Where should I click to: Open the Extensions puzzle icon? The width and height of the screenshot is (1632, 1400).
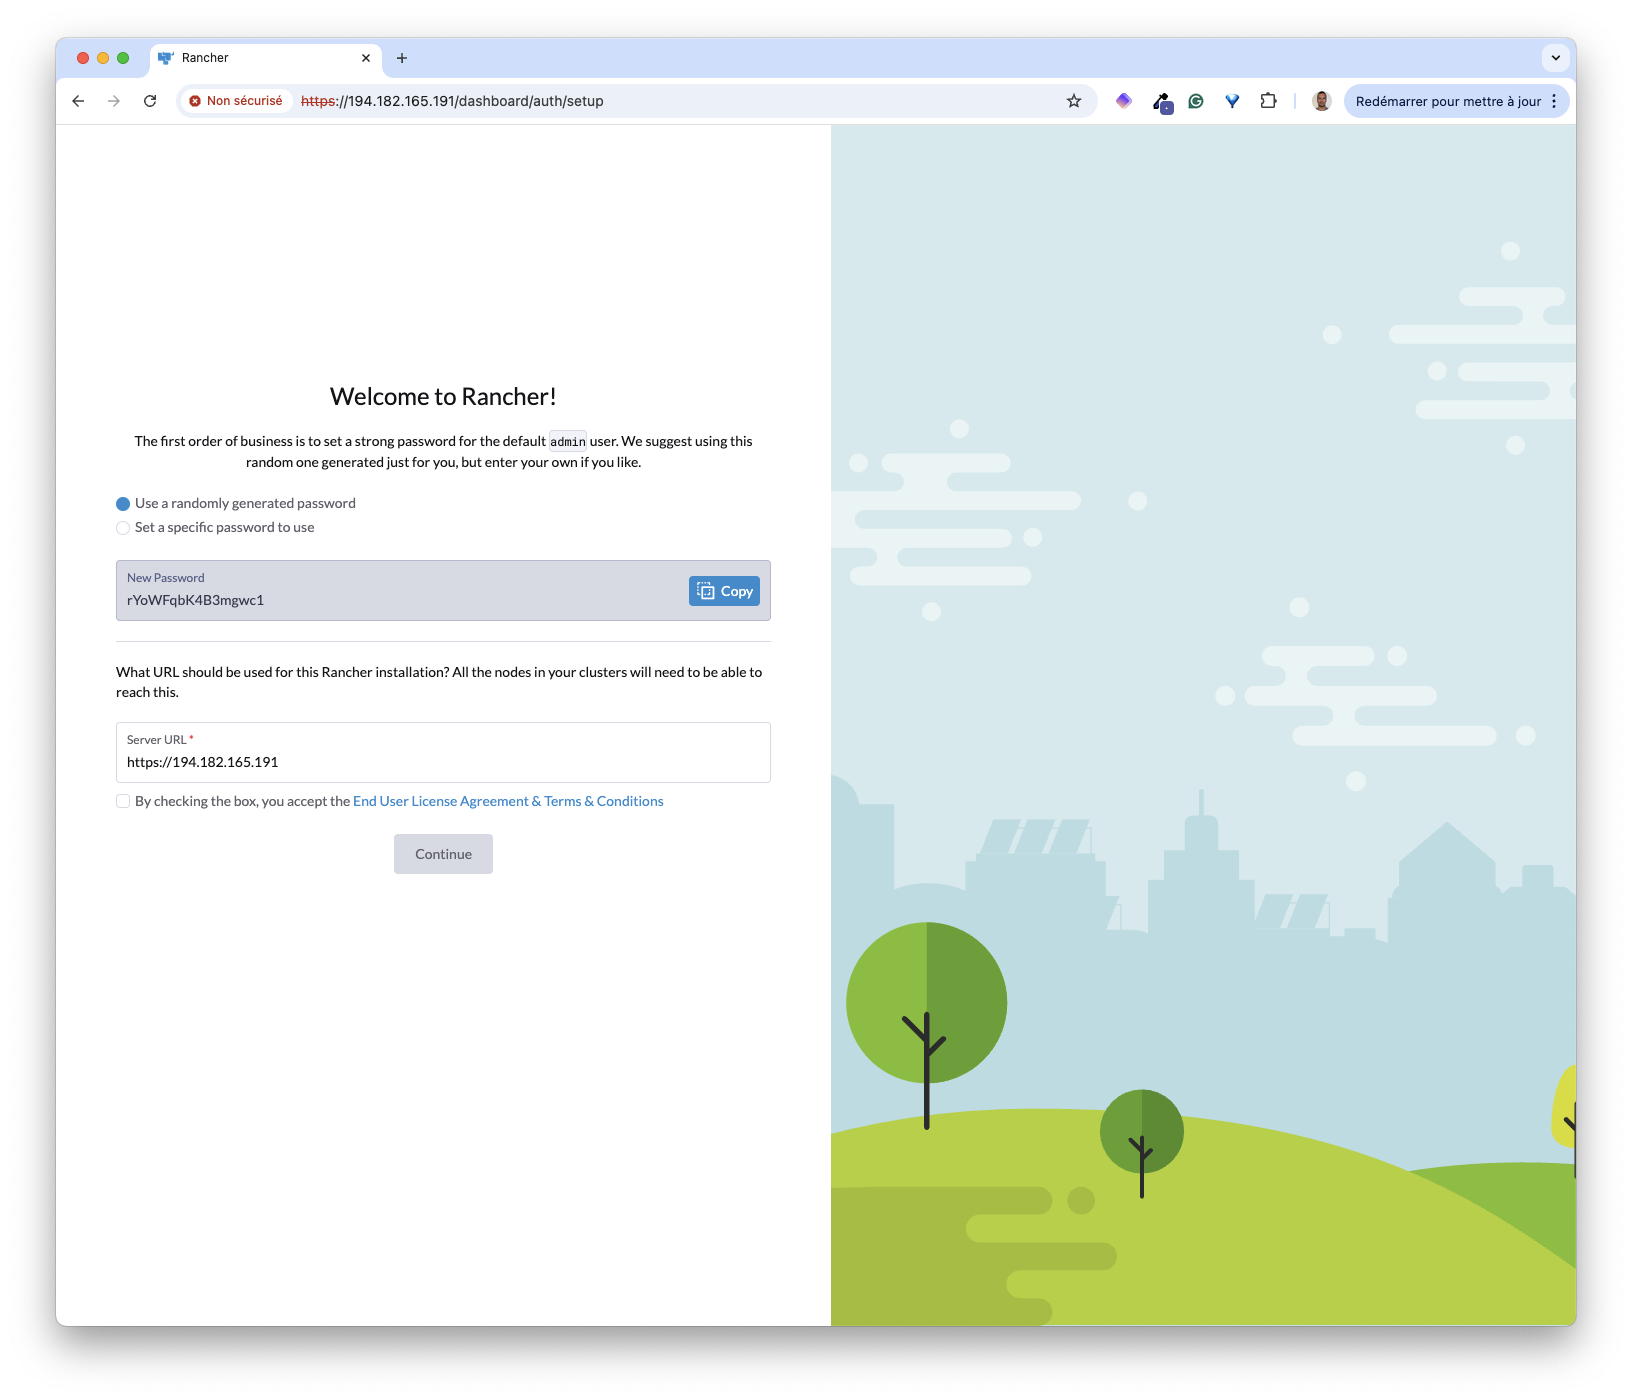point(1268,101)
